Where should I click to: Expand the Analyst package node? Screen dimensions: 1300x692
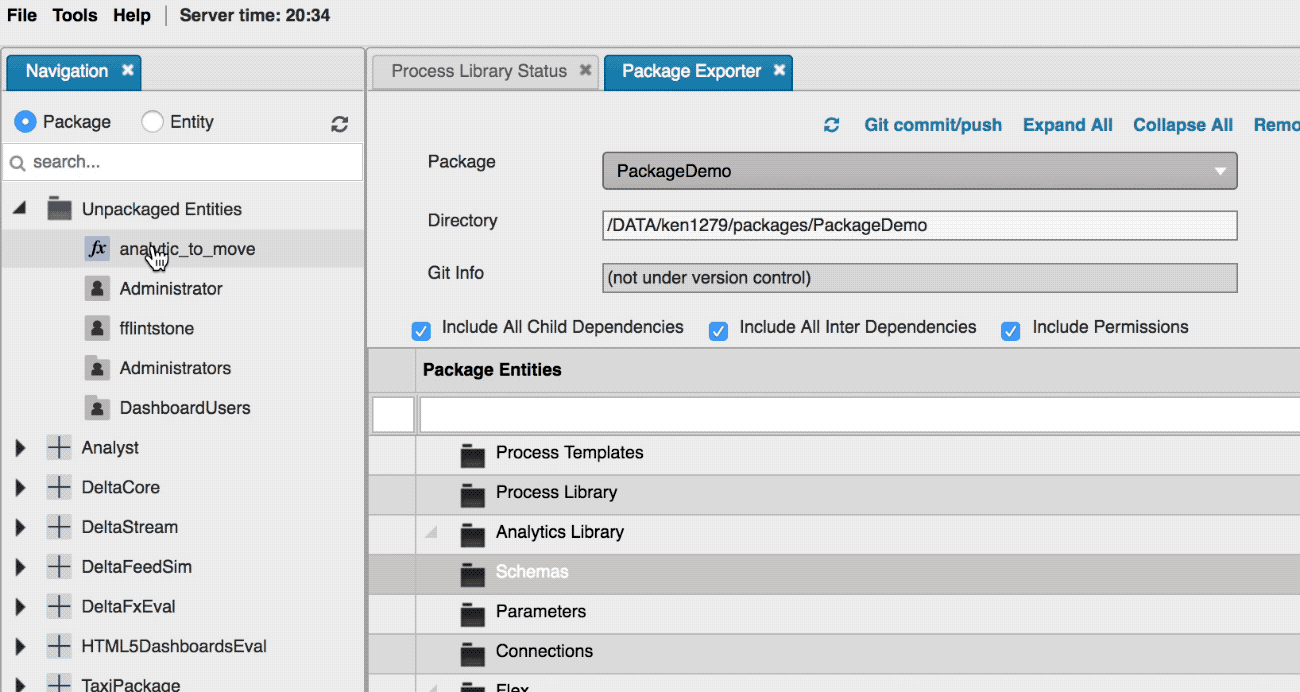(20, 448)
